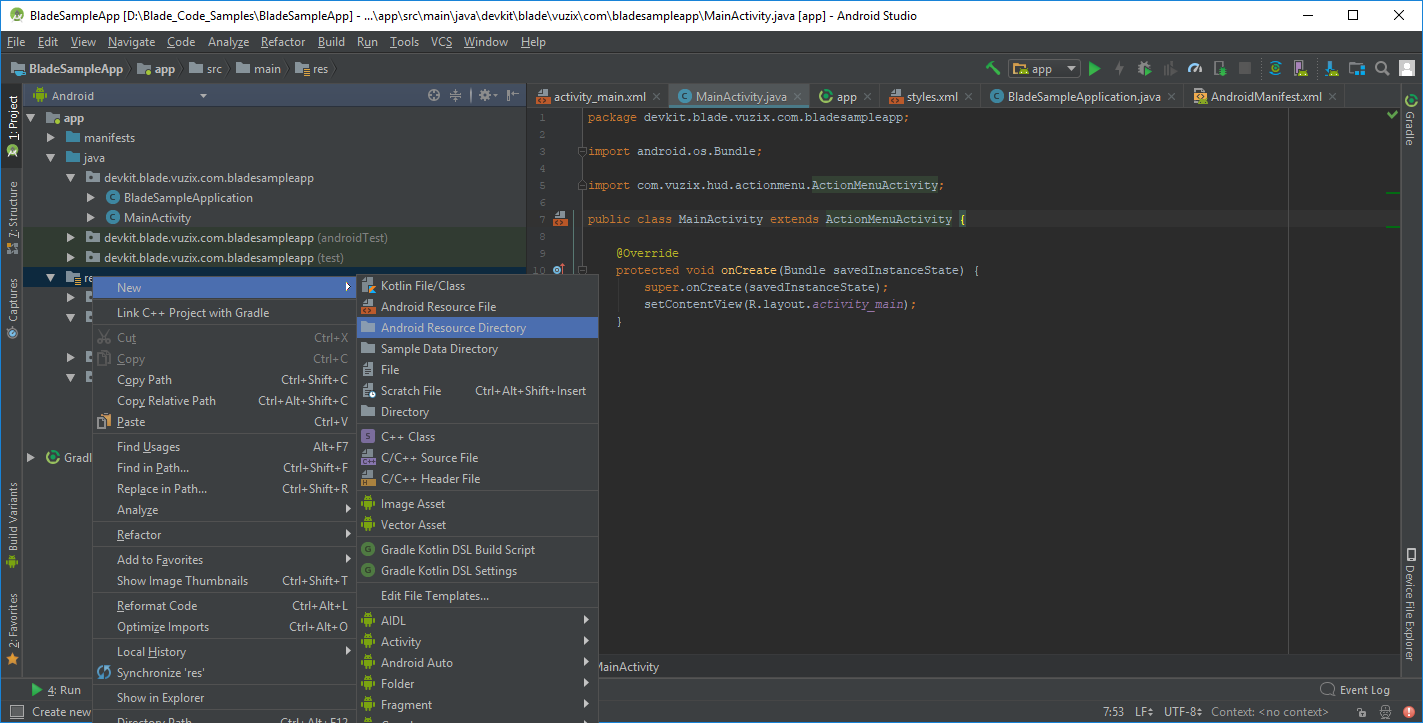Open the SDK Manager download icon
The width and height of the screenshot is (1423, 723).
[x=1332, y=69]
